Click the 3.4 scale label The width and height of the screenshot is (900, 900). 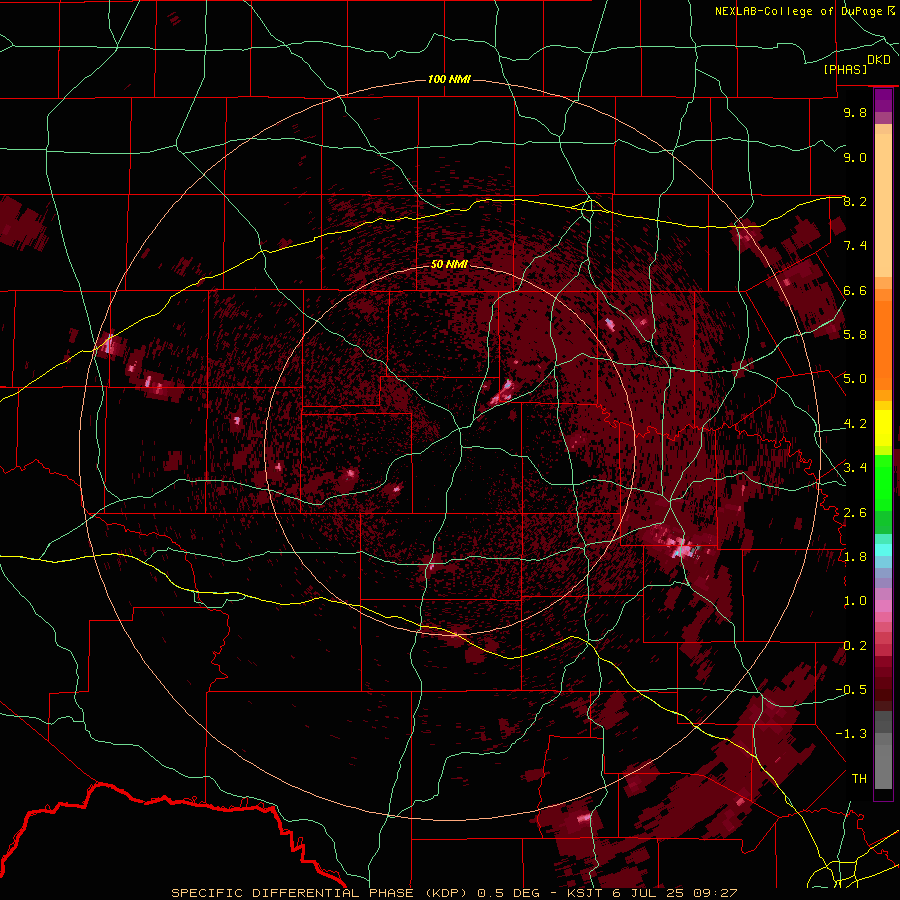point(855,468)
